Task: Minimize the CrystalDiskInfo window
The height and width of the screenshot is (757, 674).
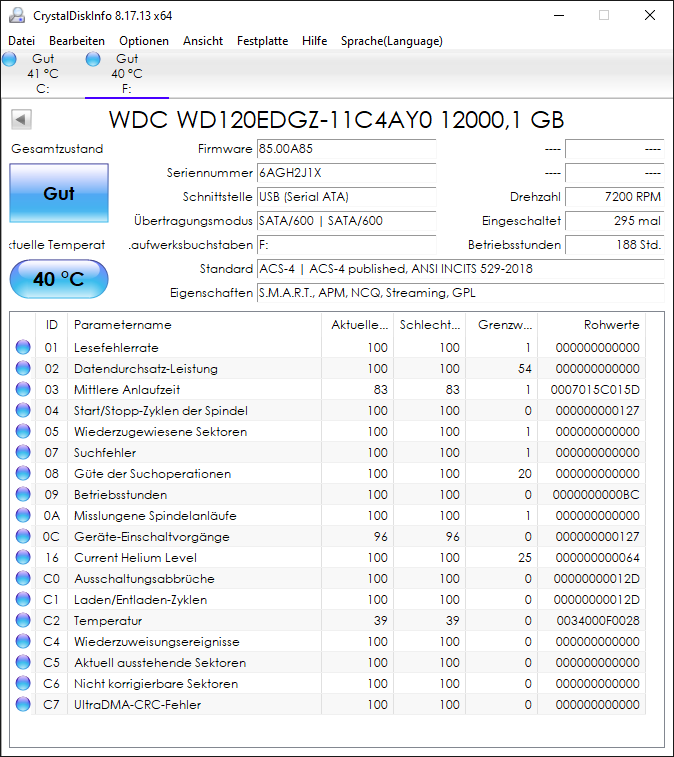Action: [x=559, y=15]
